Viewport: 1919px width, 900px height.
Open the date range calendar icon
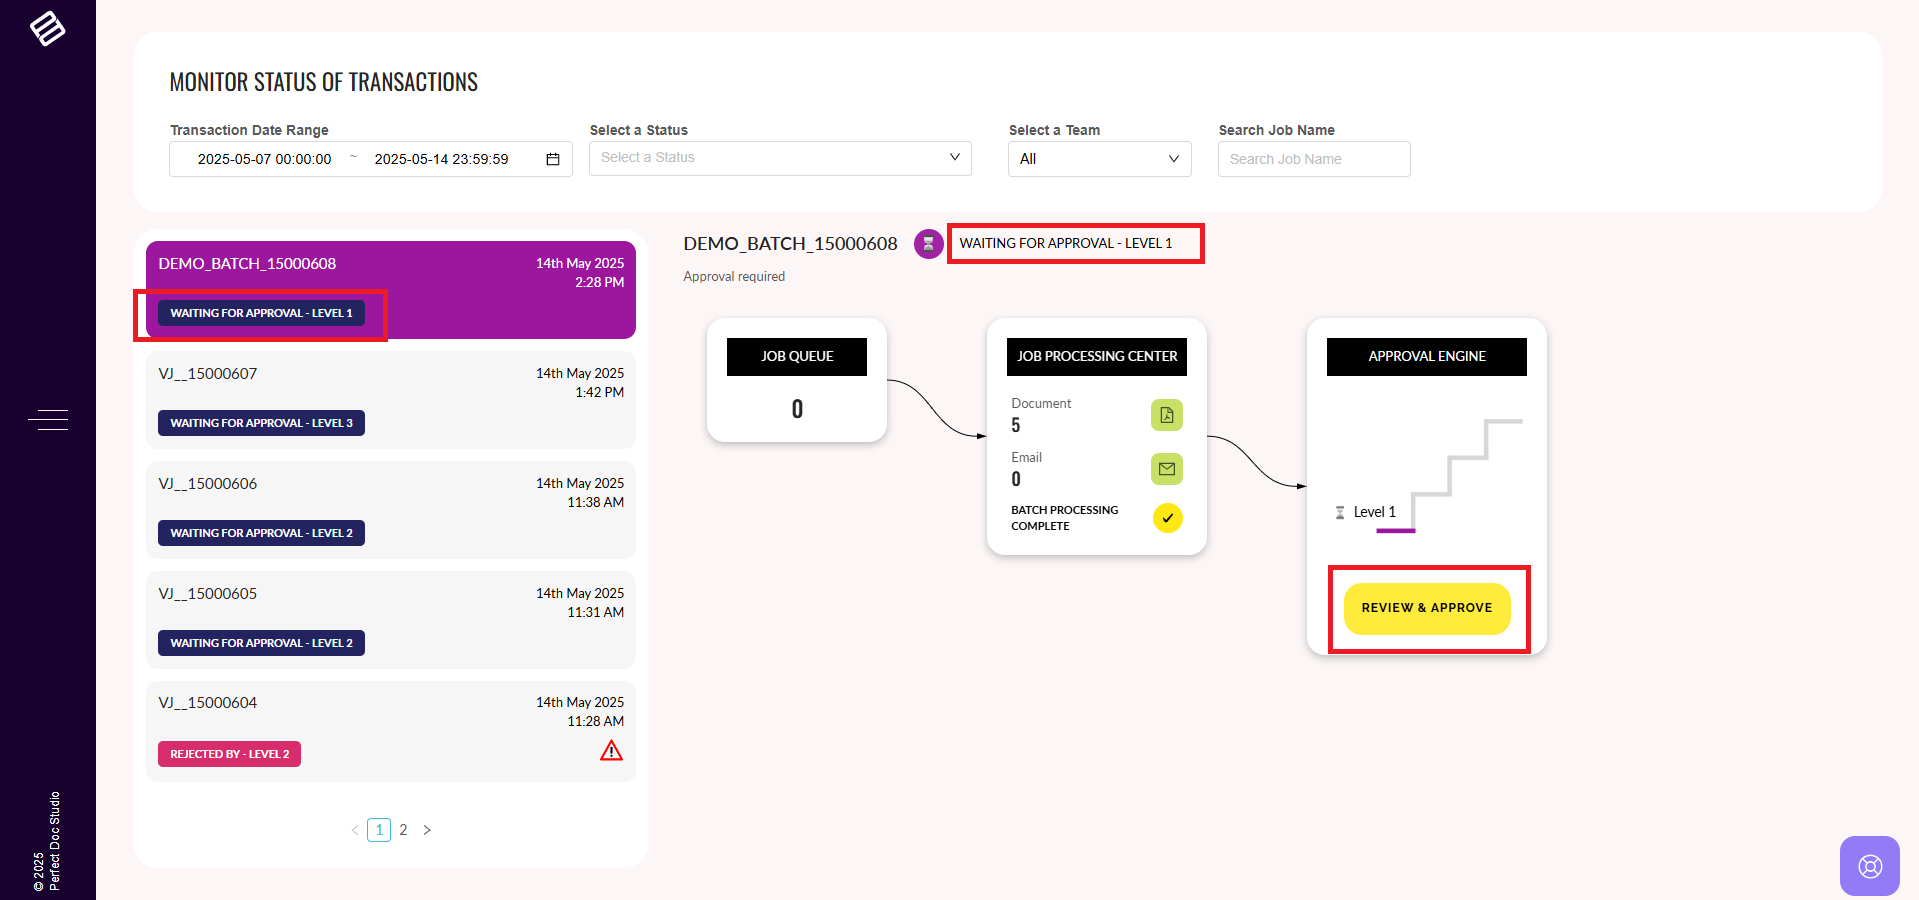click(552, 159)
